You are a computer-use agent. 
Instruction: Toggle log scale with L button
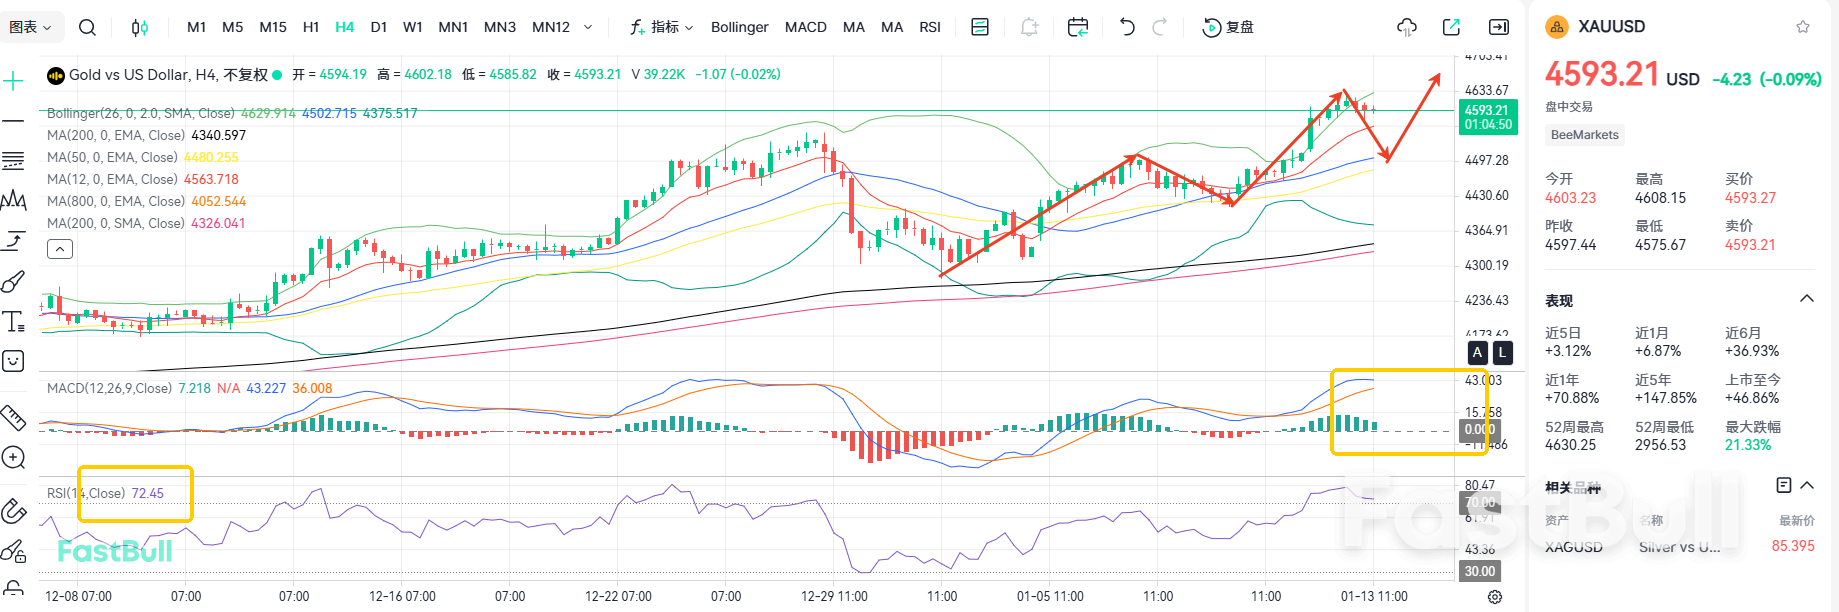point(1502,352)
